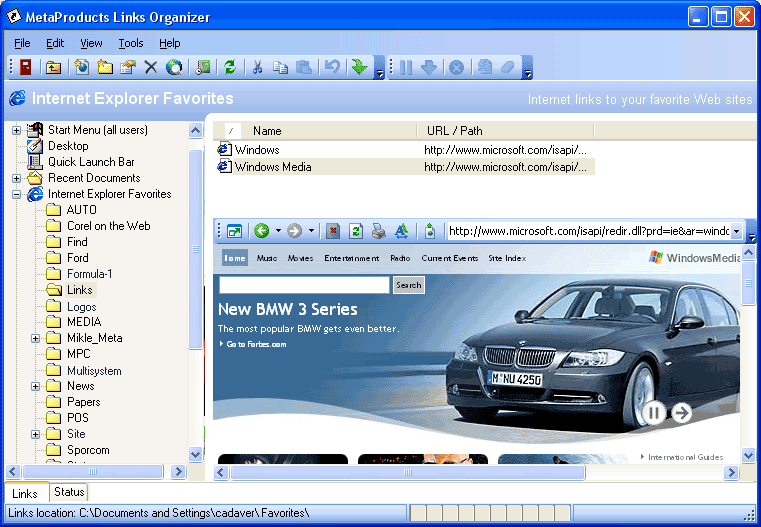Click the gray Forward button in preview browser

coord(295,231)
